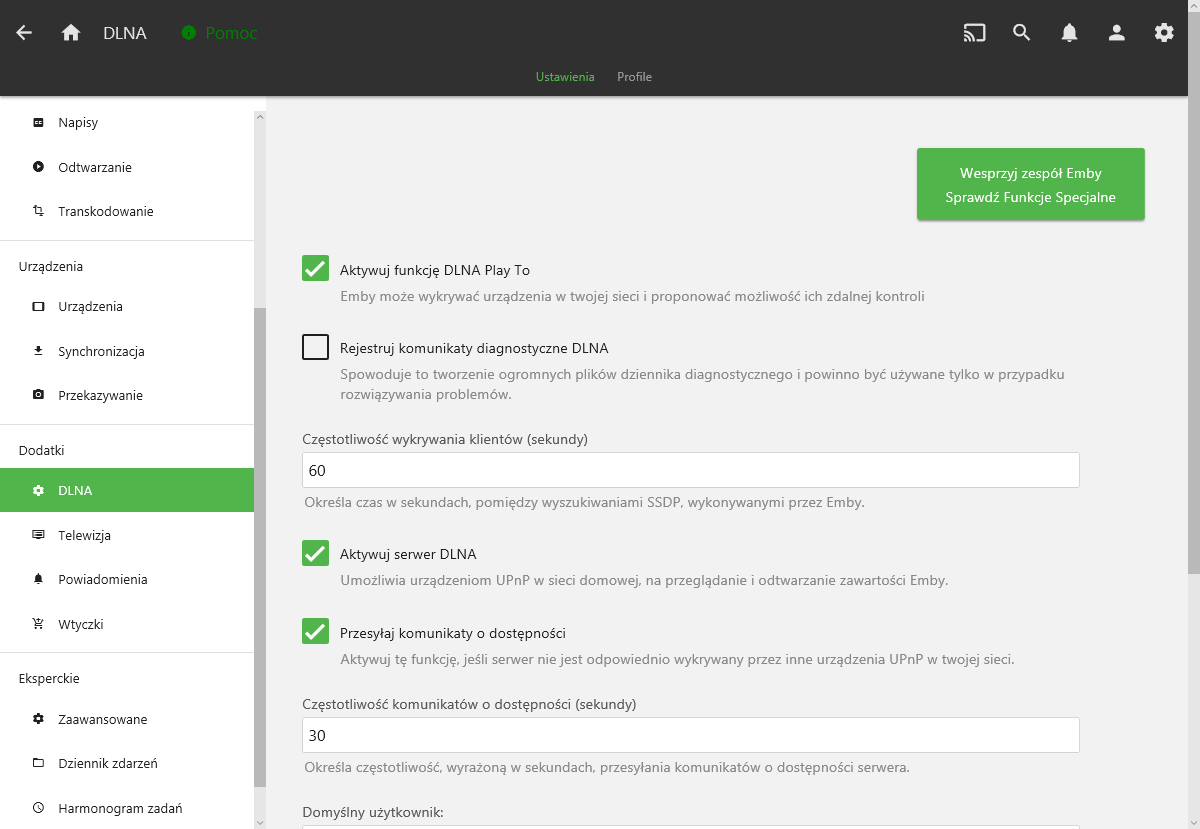This screenshot has height=829, width=1200.
Task: Select the Ustawienia tab
Action: click(x=565, y=77)
